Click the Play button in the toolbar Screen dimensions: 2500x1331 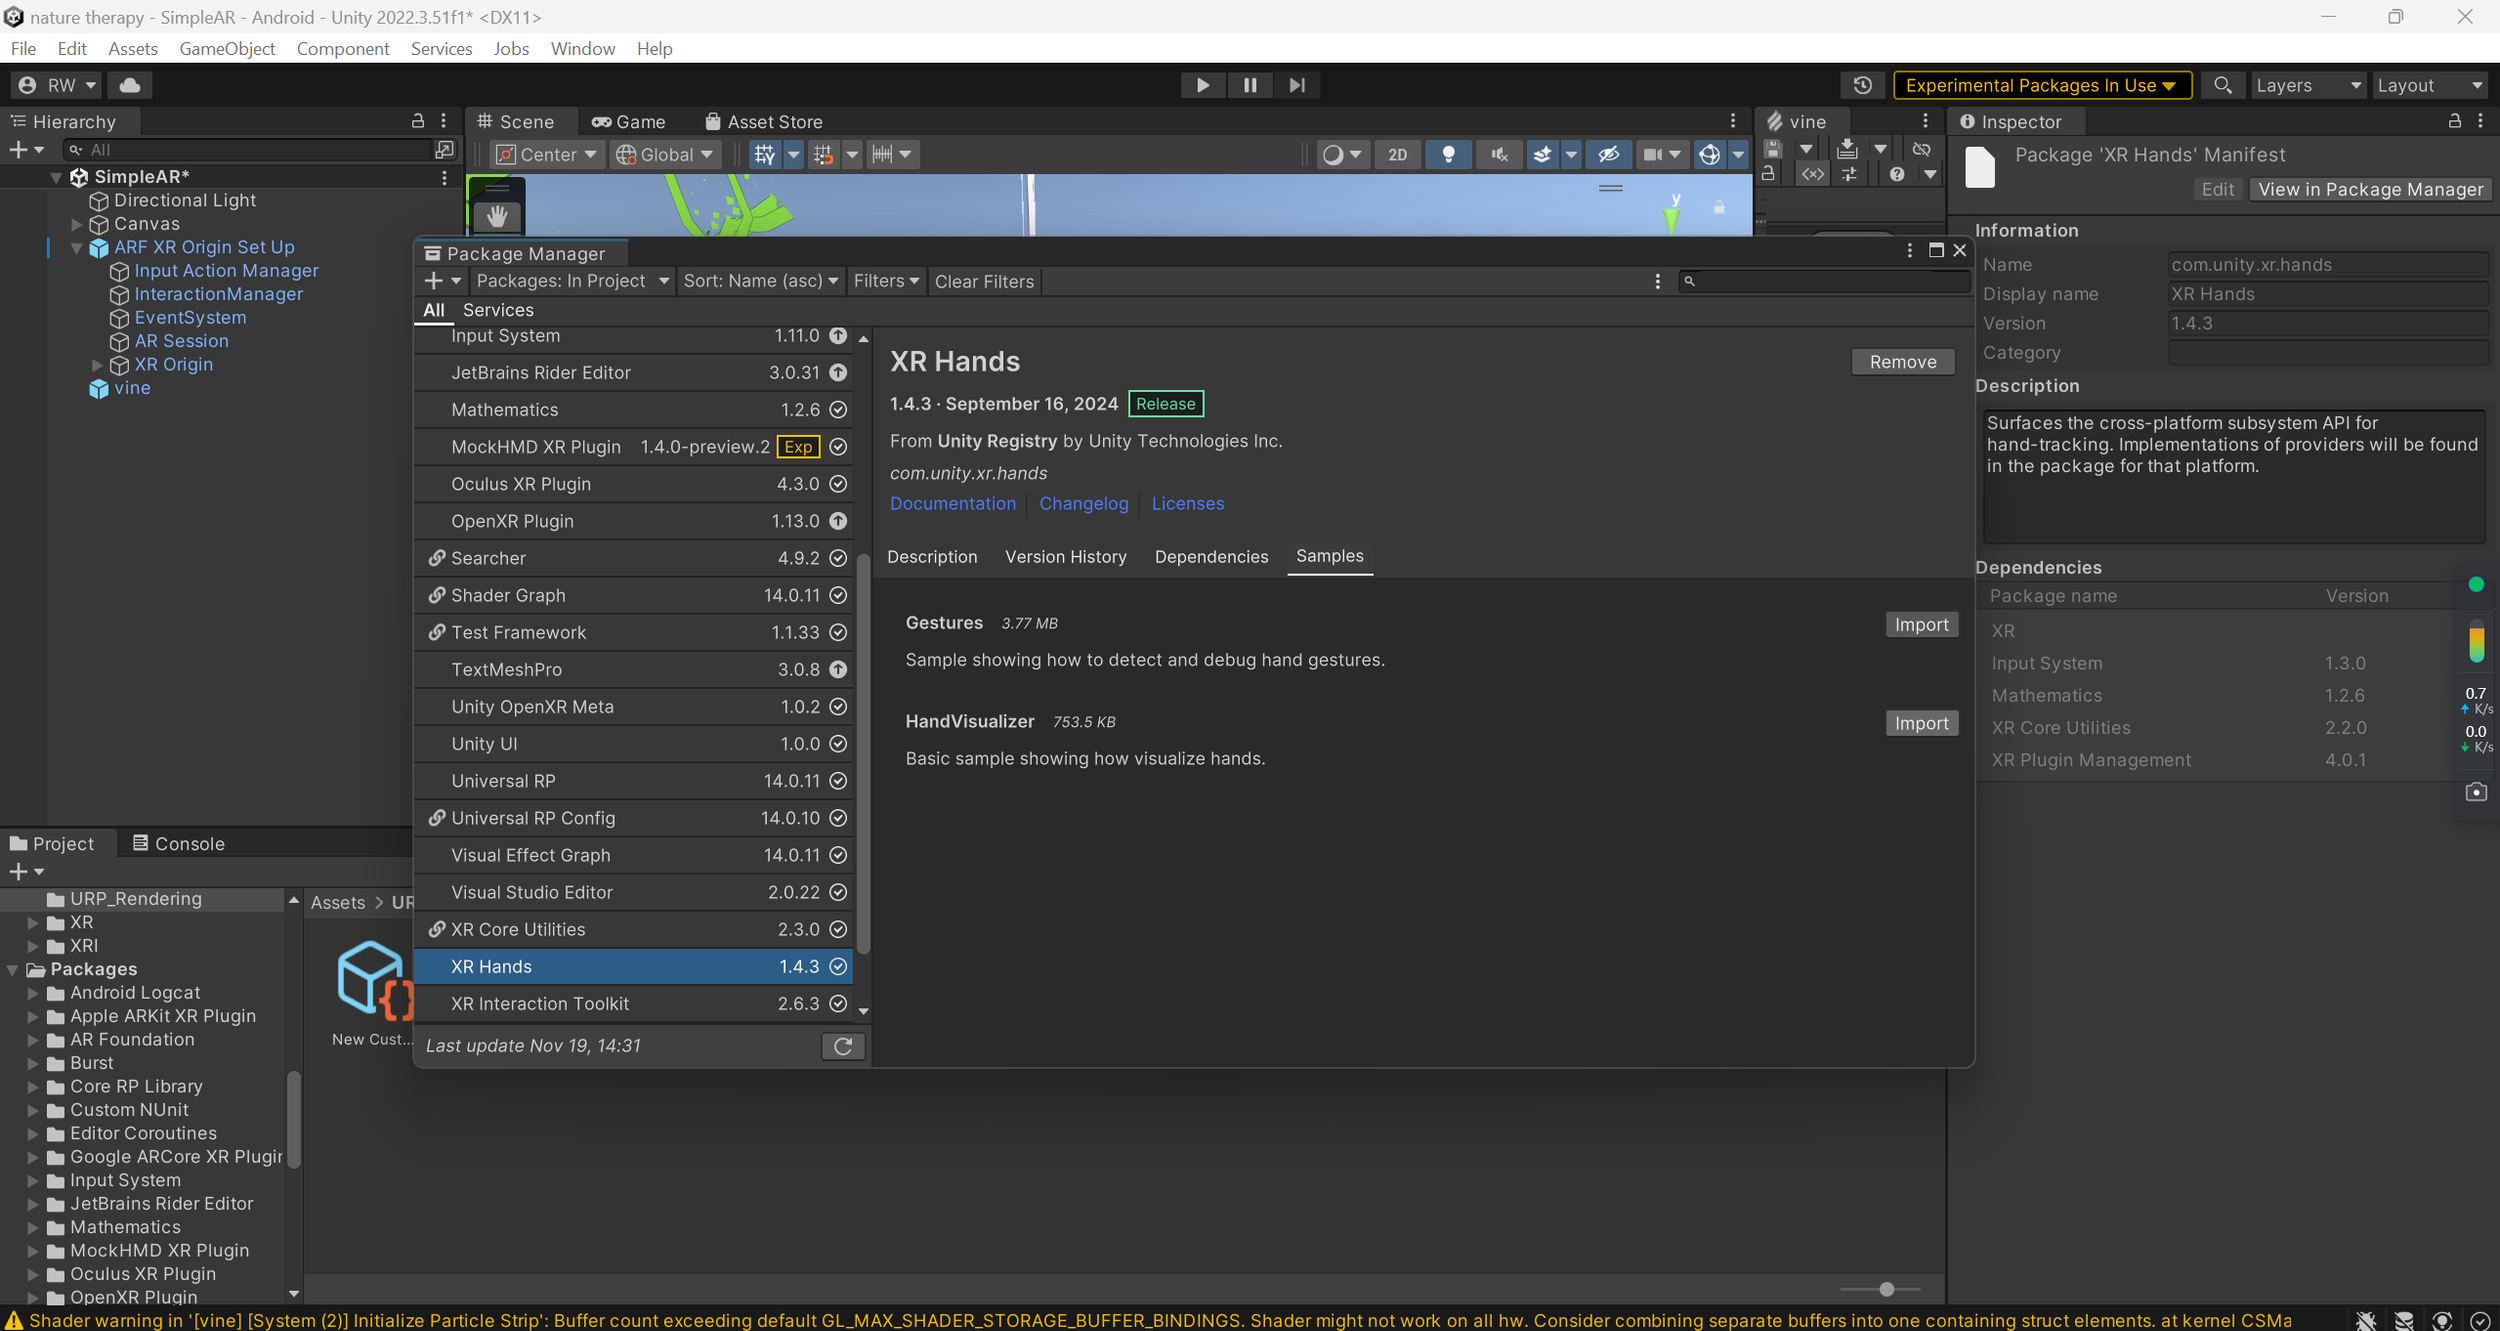pyautogui.click(x=1202, y=85)
